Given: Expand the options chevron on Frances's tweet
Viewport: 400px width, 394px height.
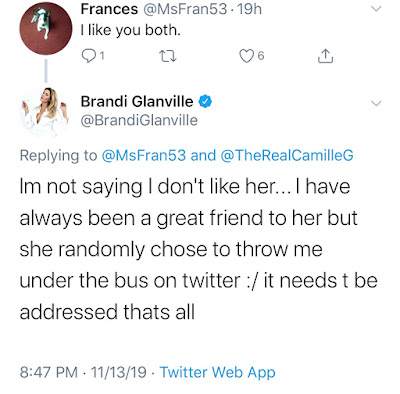Looking at the screenshot, I should pos(376,9).
